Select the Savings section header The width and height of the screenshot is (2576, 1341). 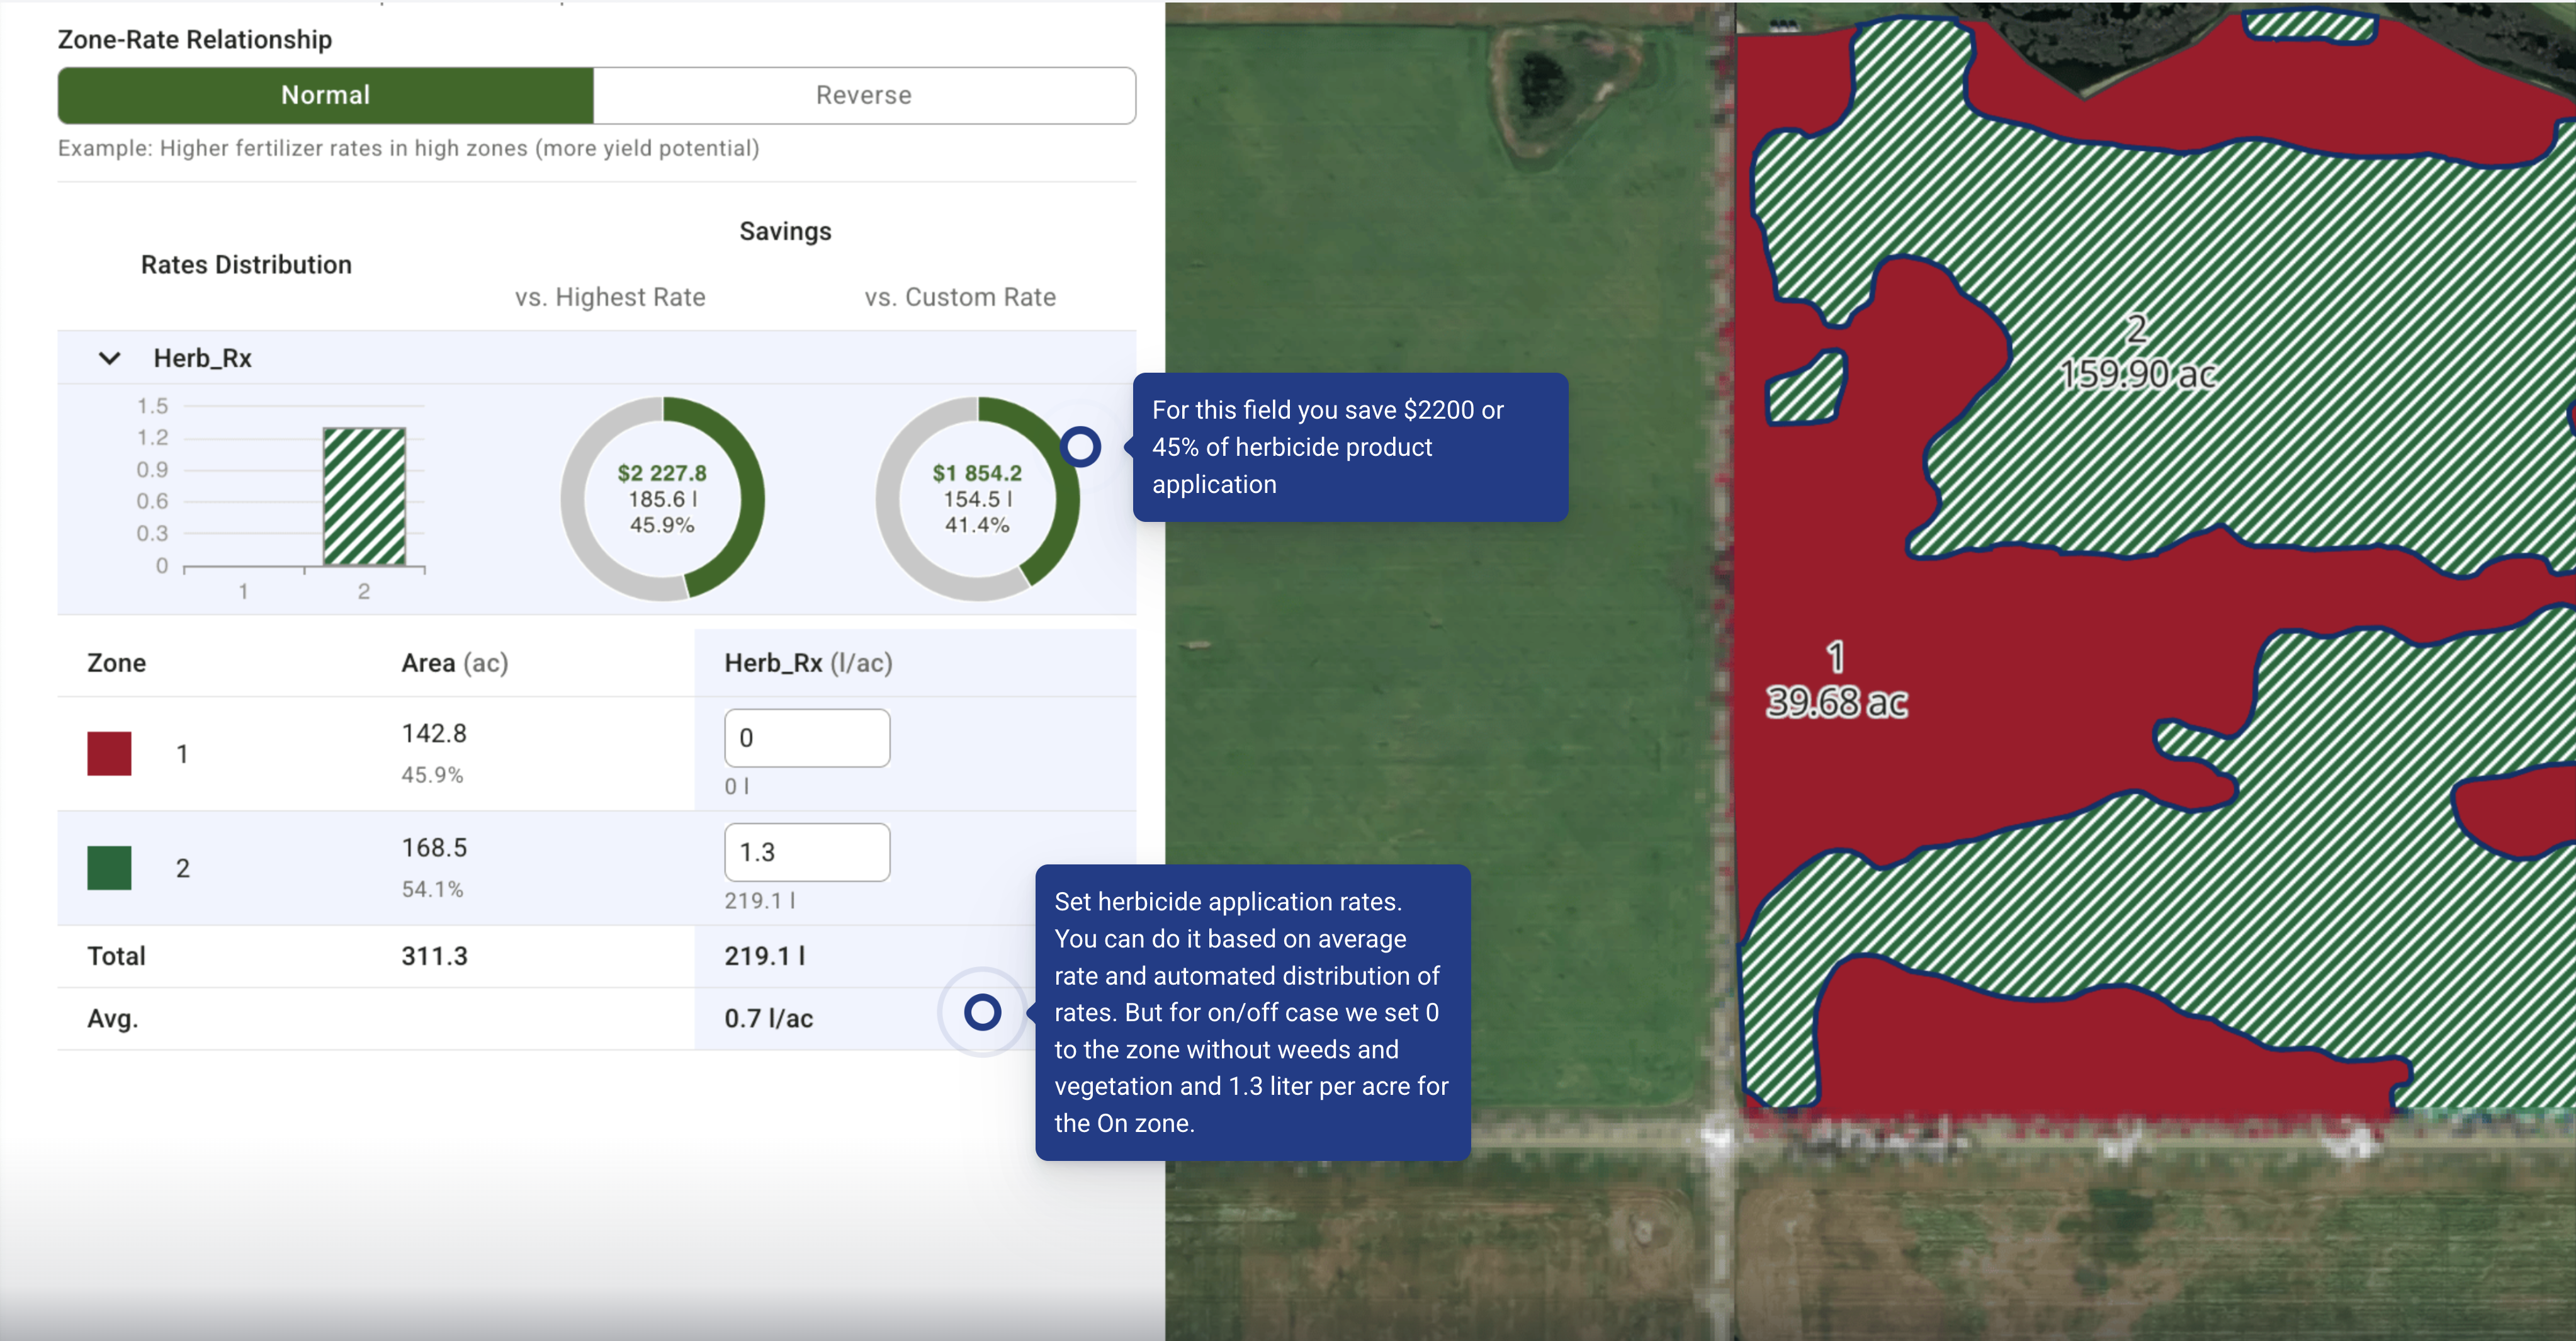(x=785, y=231)
